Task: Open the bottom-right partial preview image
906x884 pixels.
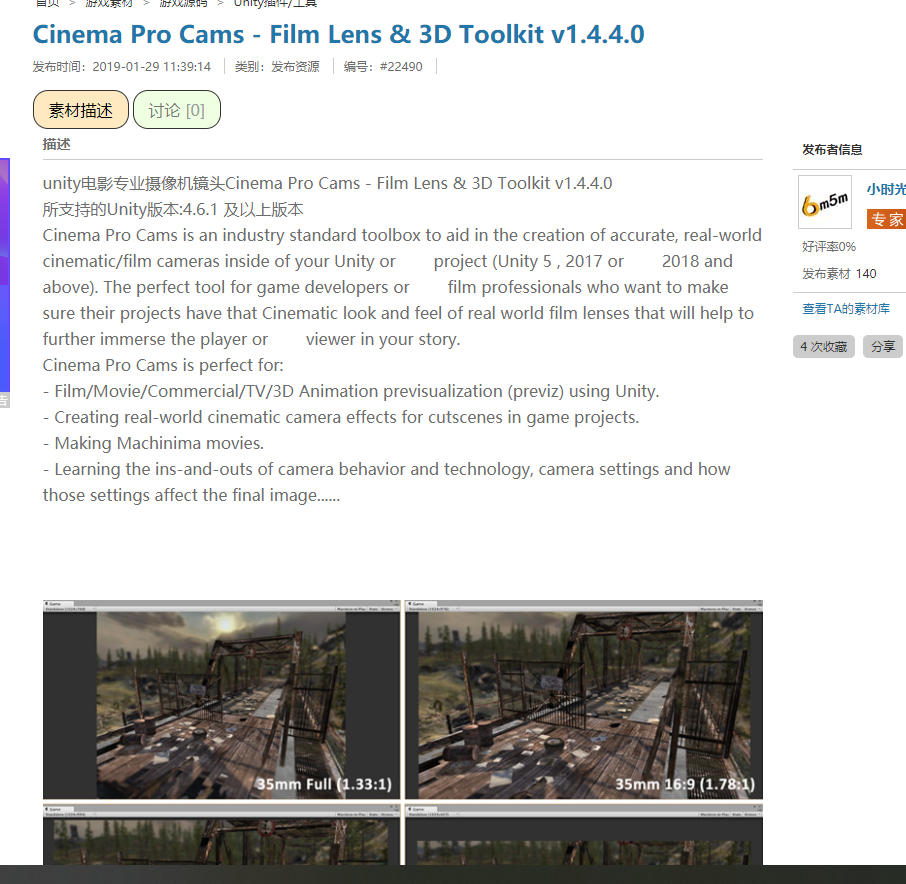Action: pos(584,834)
